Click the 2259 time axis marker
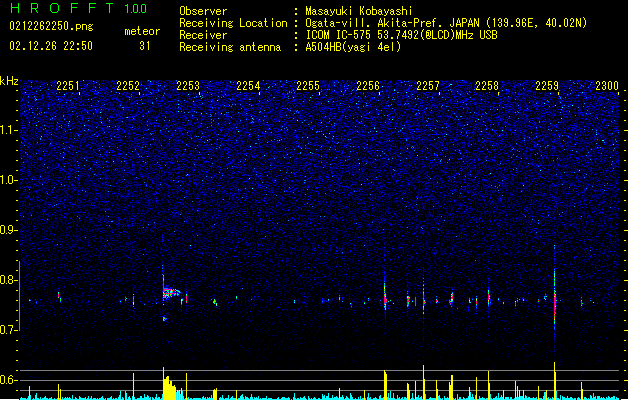The image size is (629, 400). (x=547, y=86)
